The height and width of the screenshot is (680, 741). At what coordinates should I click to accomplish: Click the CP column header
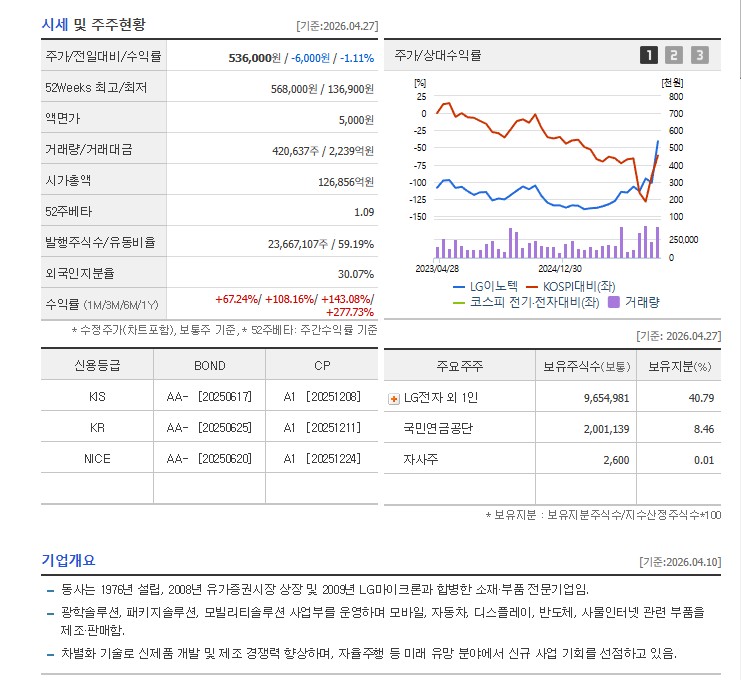tap(322, 366)
